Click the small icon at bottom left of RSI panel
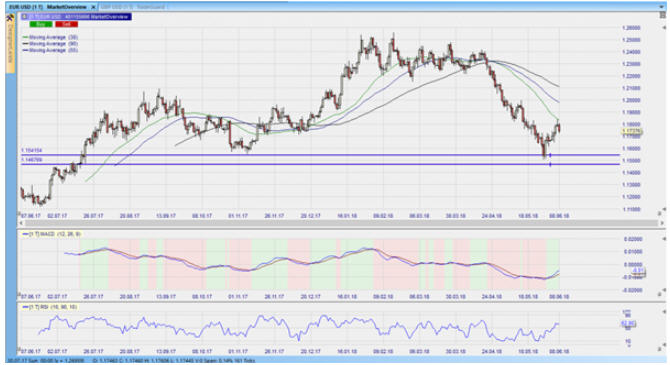 19,349
